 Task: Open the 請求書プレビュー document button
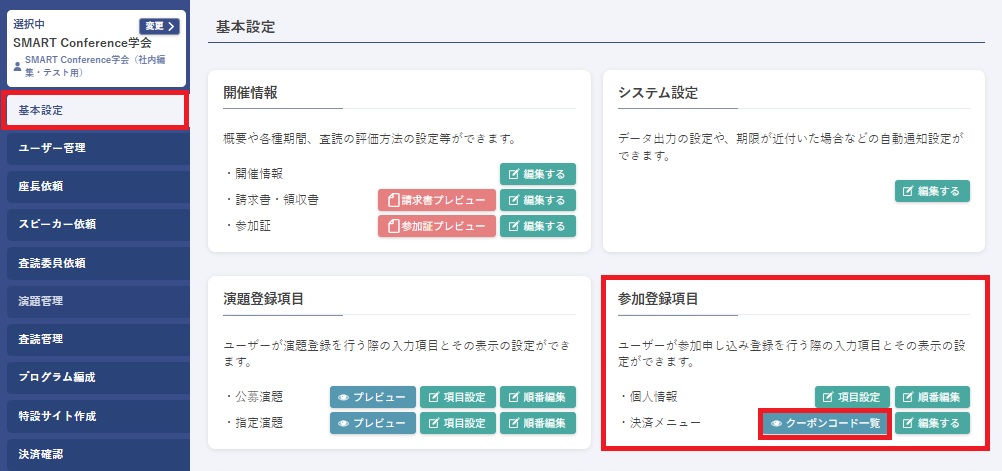[x=437, y=200]
